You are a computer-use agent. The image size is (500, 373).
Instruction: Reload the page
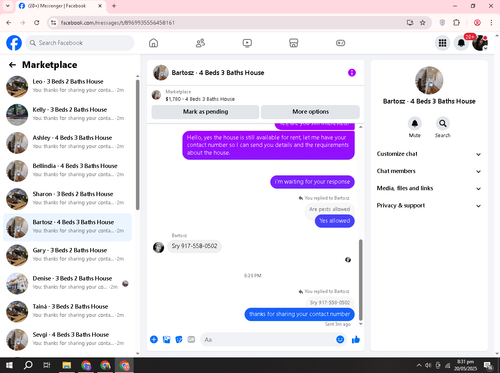point(37,23)
